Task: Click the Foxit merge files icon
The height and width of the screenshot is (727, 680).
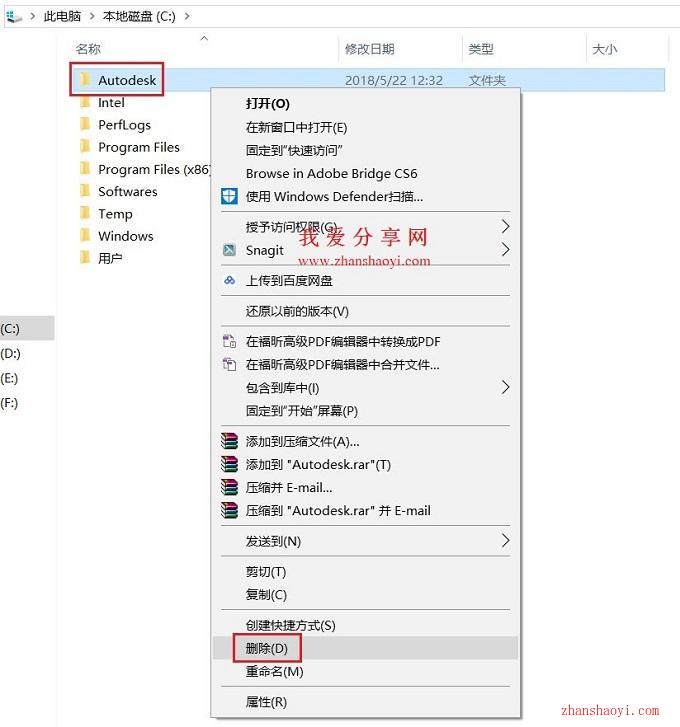Action: tap(229, 364)
